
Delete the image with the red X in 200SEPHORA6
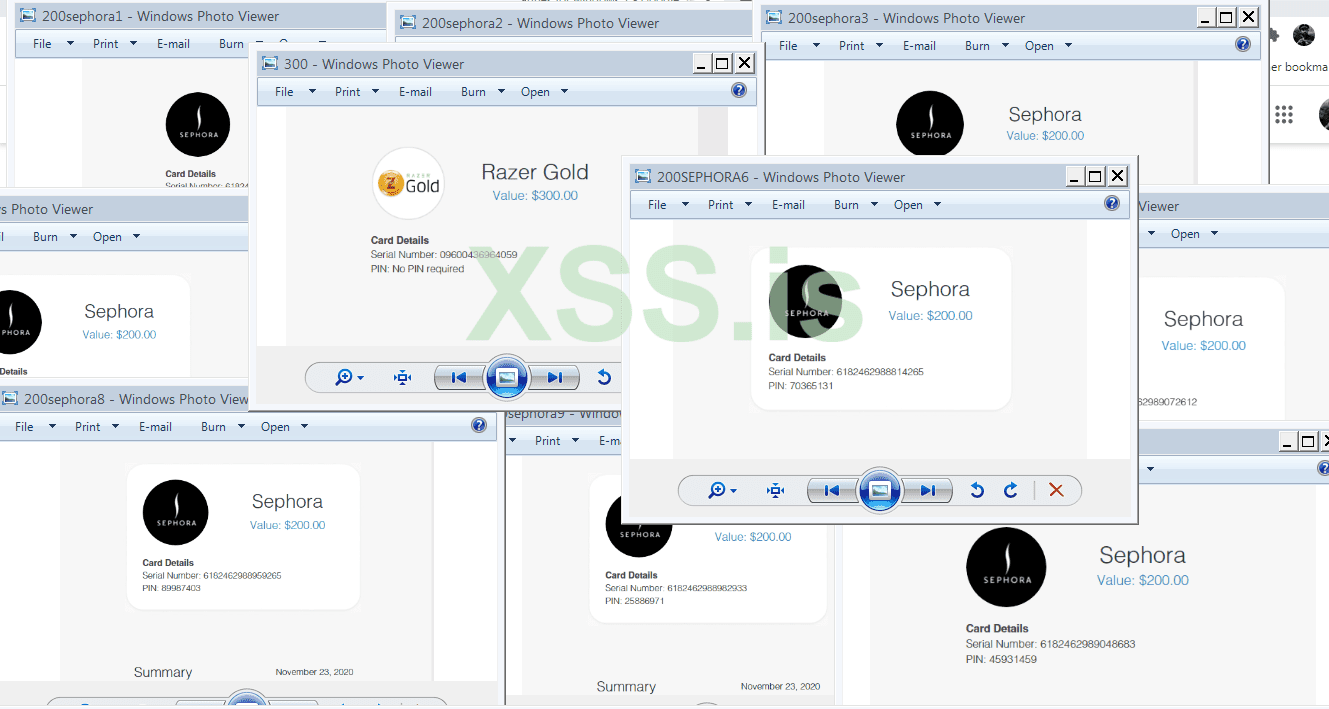(x=1056, y=490)
